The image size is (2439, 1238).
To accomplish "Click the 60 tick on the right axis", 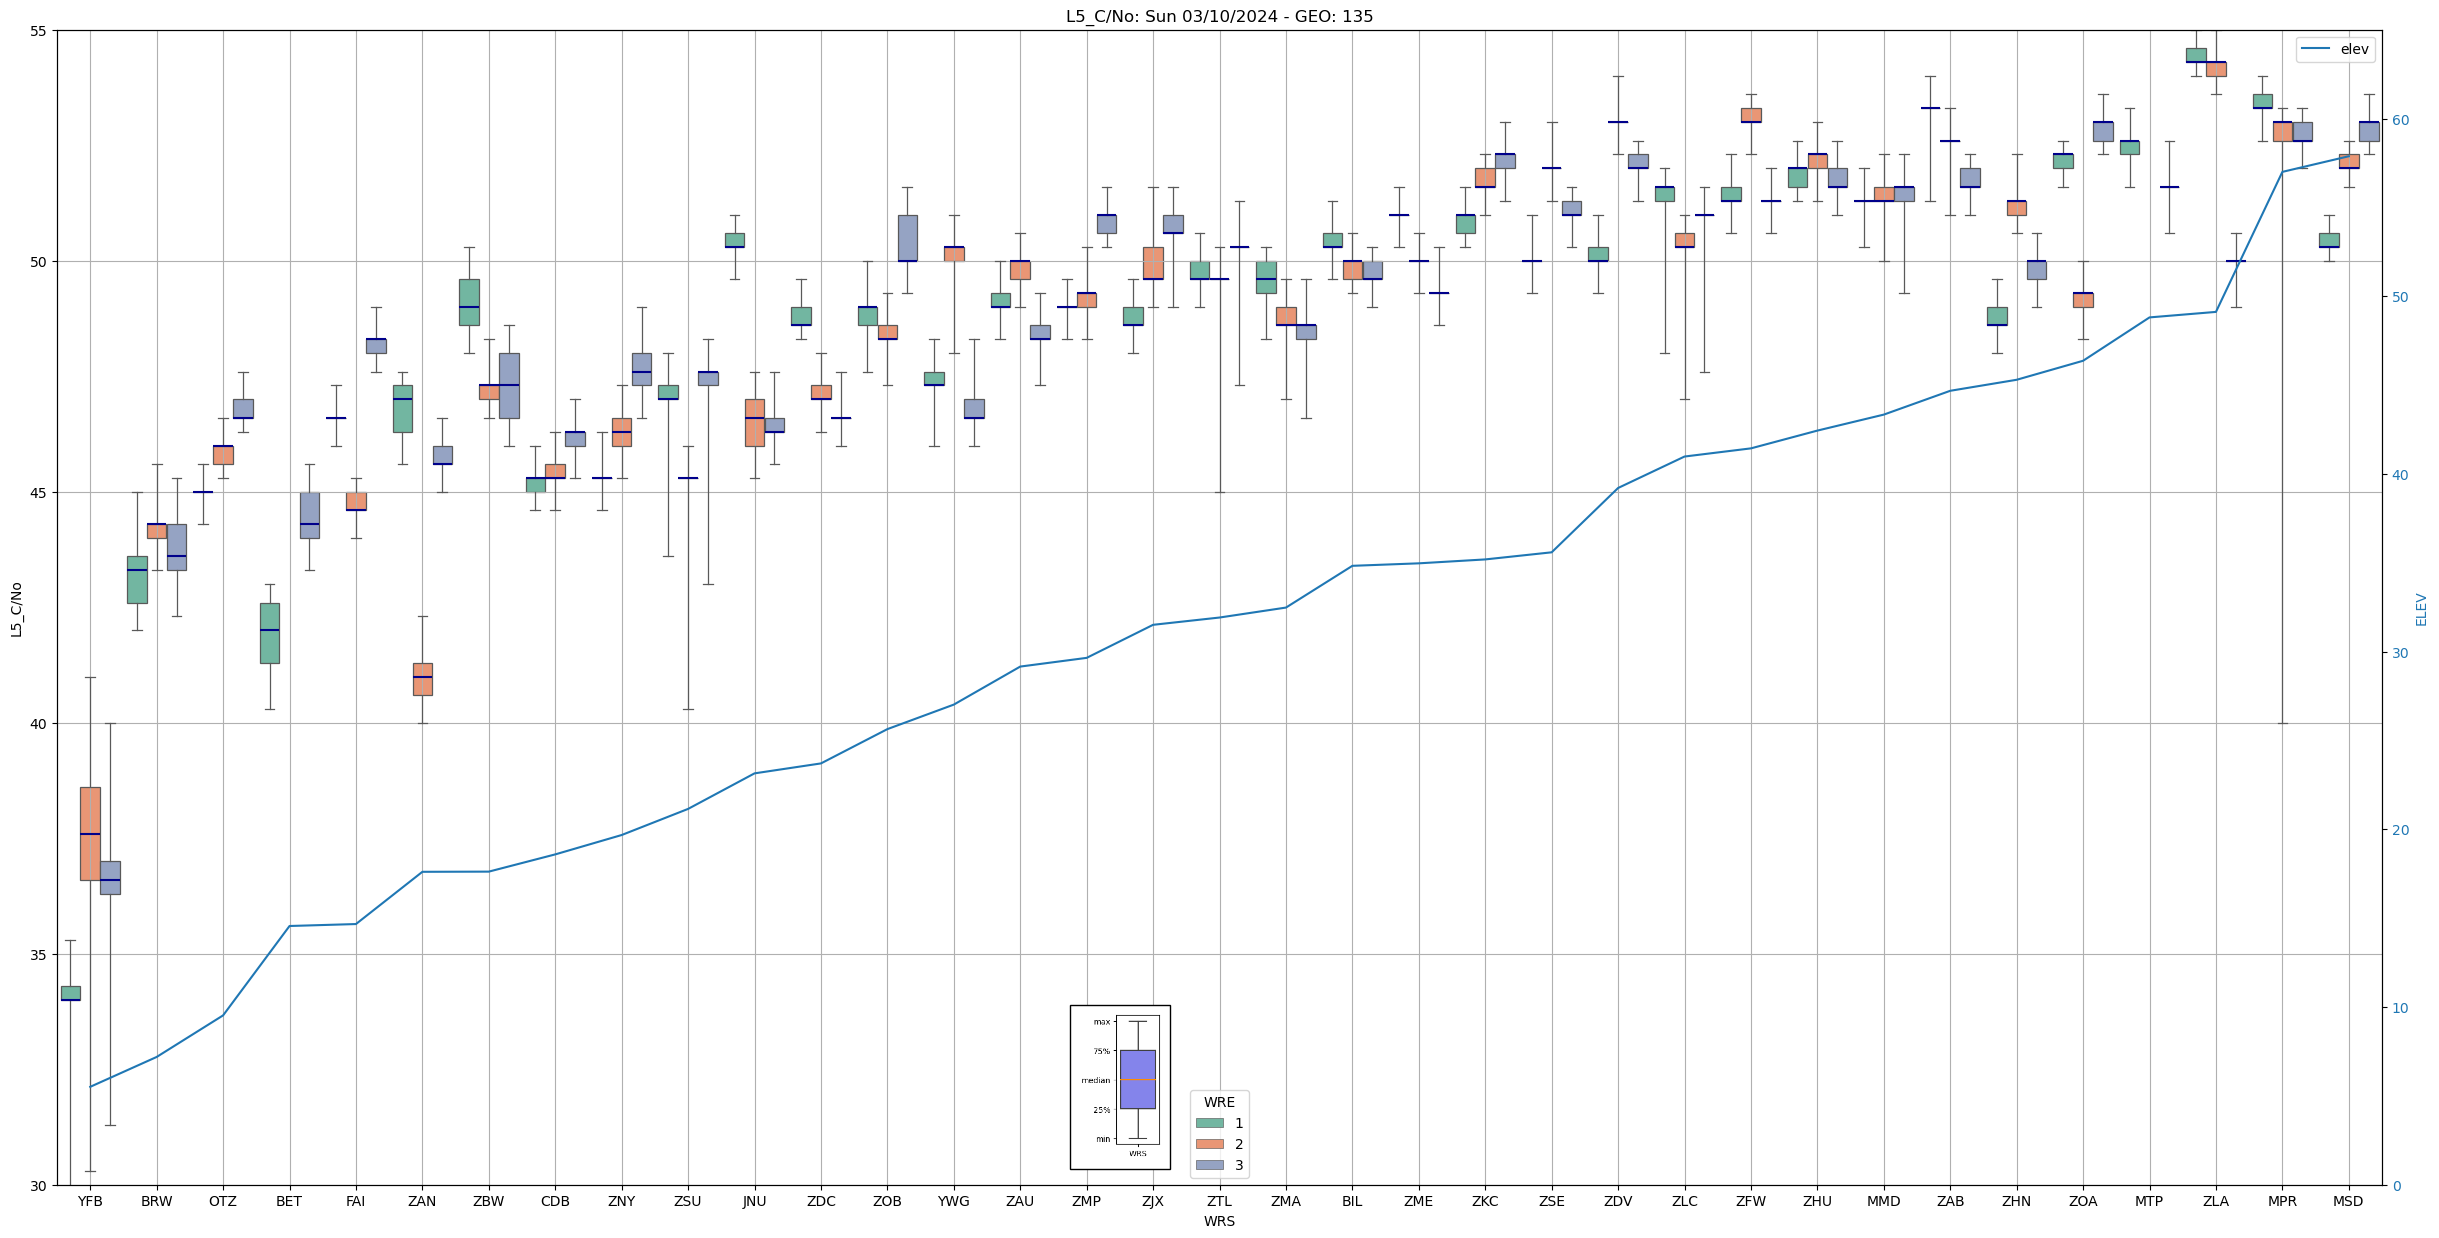I will 2399,120.
